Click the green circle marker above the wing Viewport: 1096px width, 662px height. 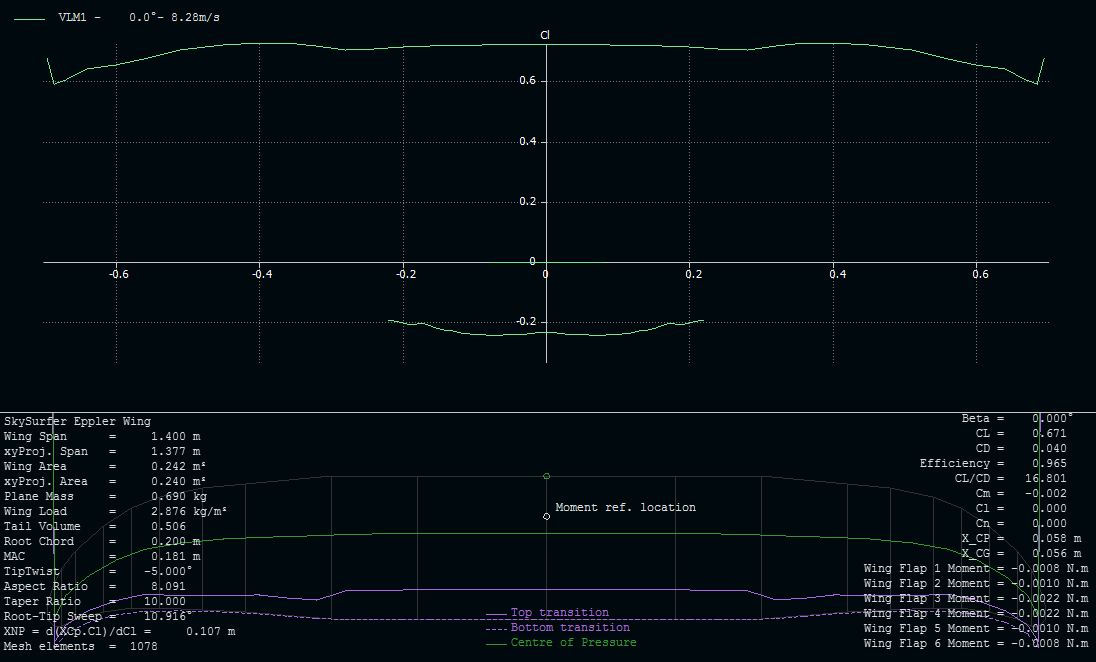[x=546, y=476]
